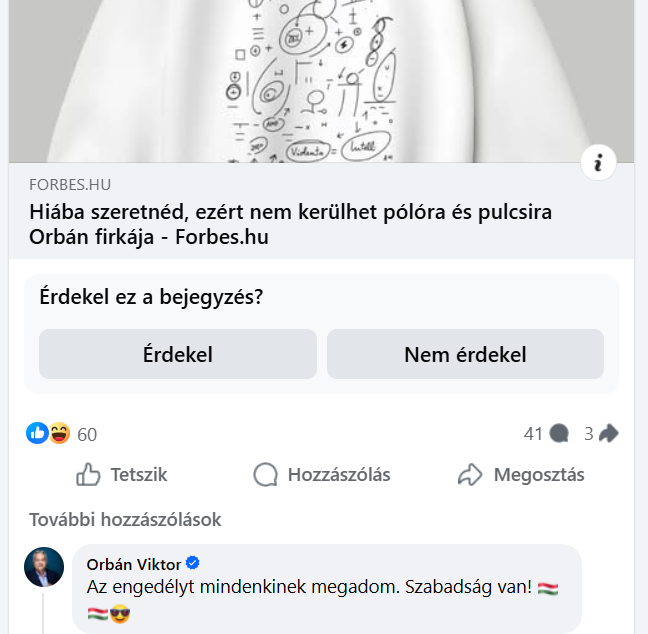Image resolution: width=648 pixels, height=634 pixels.
Task: Open the article preview image
Action: click(x=322, y=80)
